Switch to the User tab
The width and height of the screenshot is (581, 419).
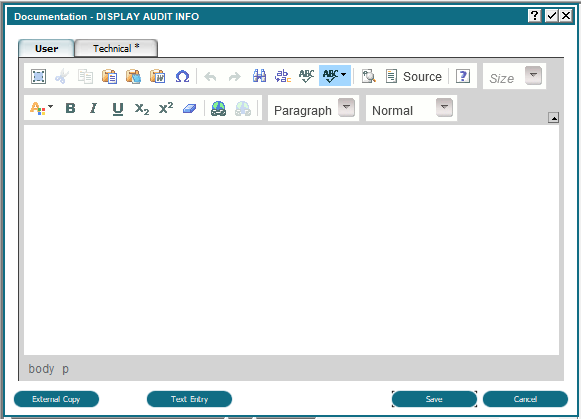point(46,49)
